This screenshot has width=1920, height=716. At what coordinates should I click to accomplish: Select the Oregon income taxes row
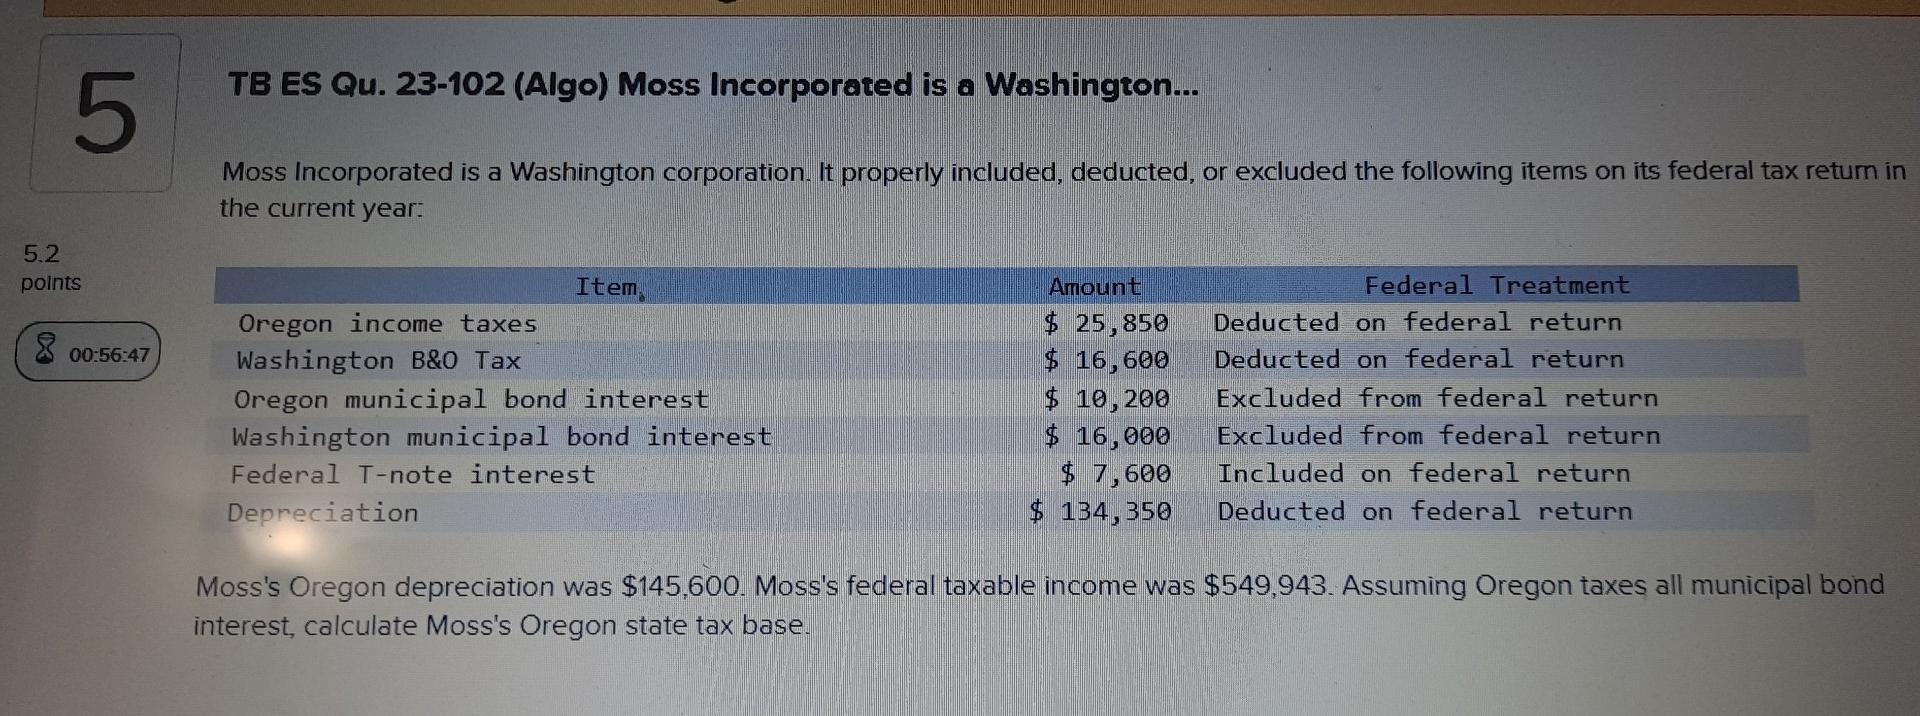tap(386, 323)
